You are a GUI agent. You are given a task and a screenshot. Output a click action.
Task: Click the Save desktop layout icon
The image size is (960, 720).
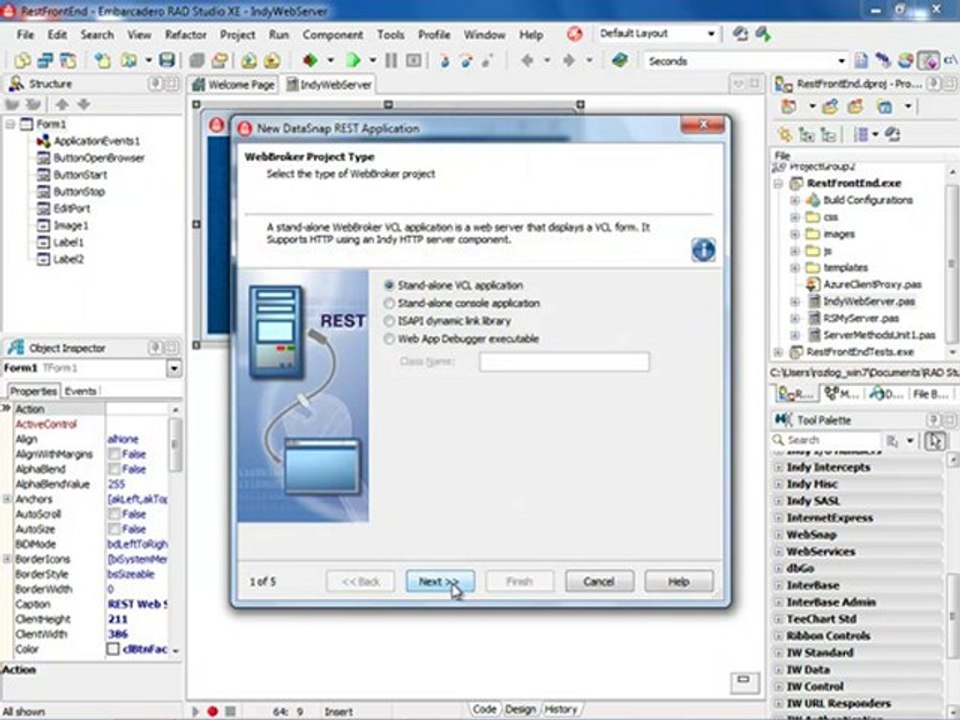pyautogui.click(x=740, y=34)
